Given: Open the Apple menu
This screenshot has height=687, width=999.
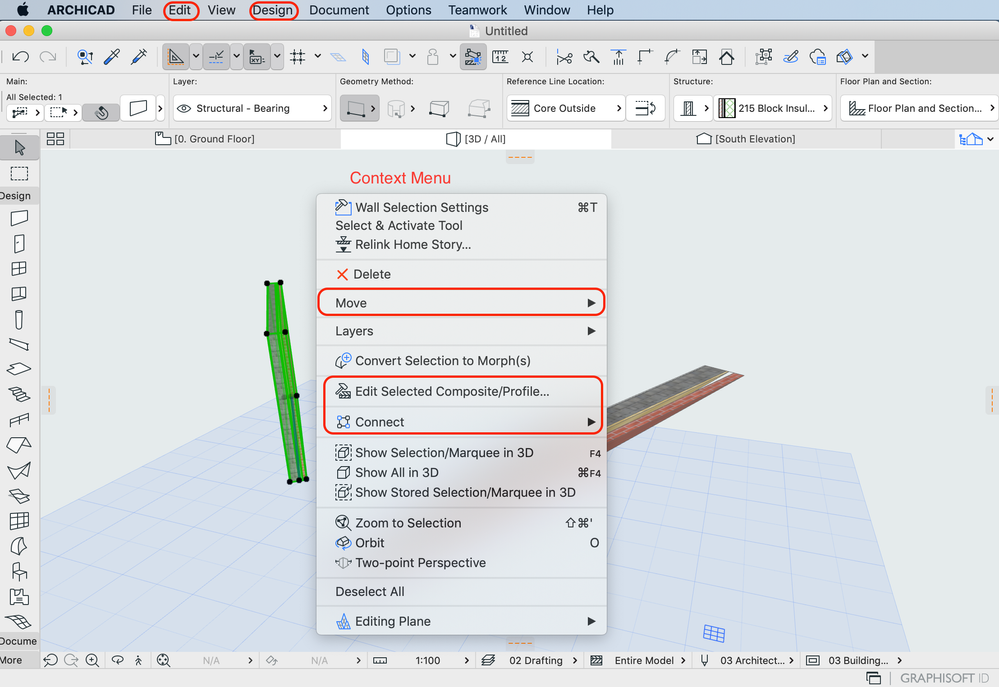Looking at the screenshot, I should click(x=22, y=10).
